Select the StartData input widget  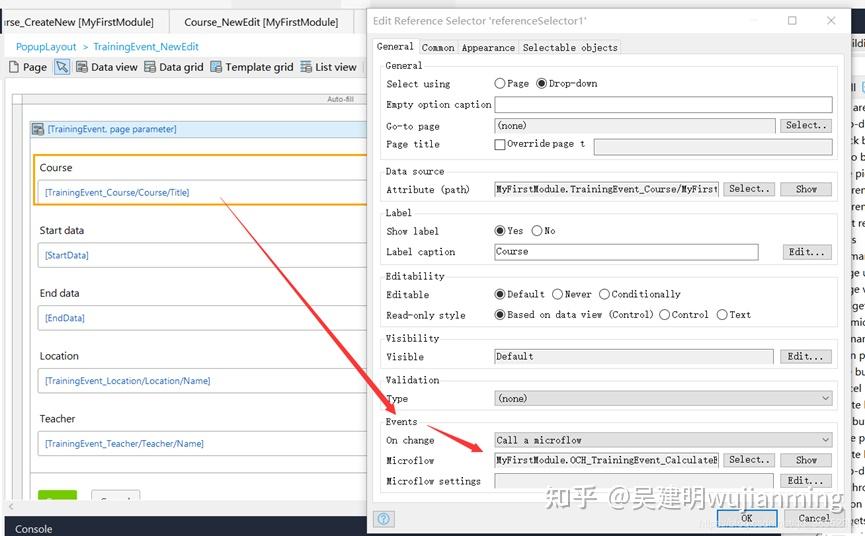click(202, 255)
